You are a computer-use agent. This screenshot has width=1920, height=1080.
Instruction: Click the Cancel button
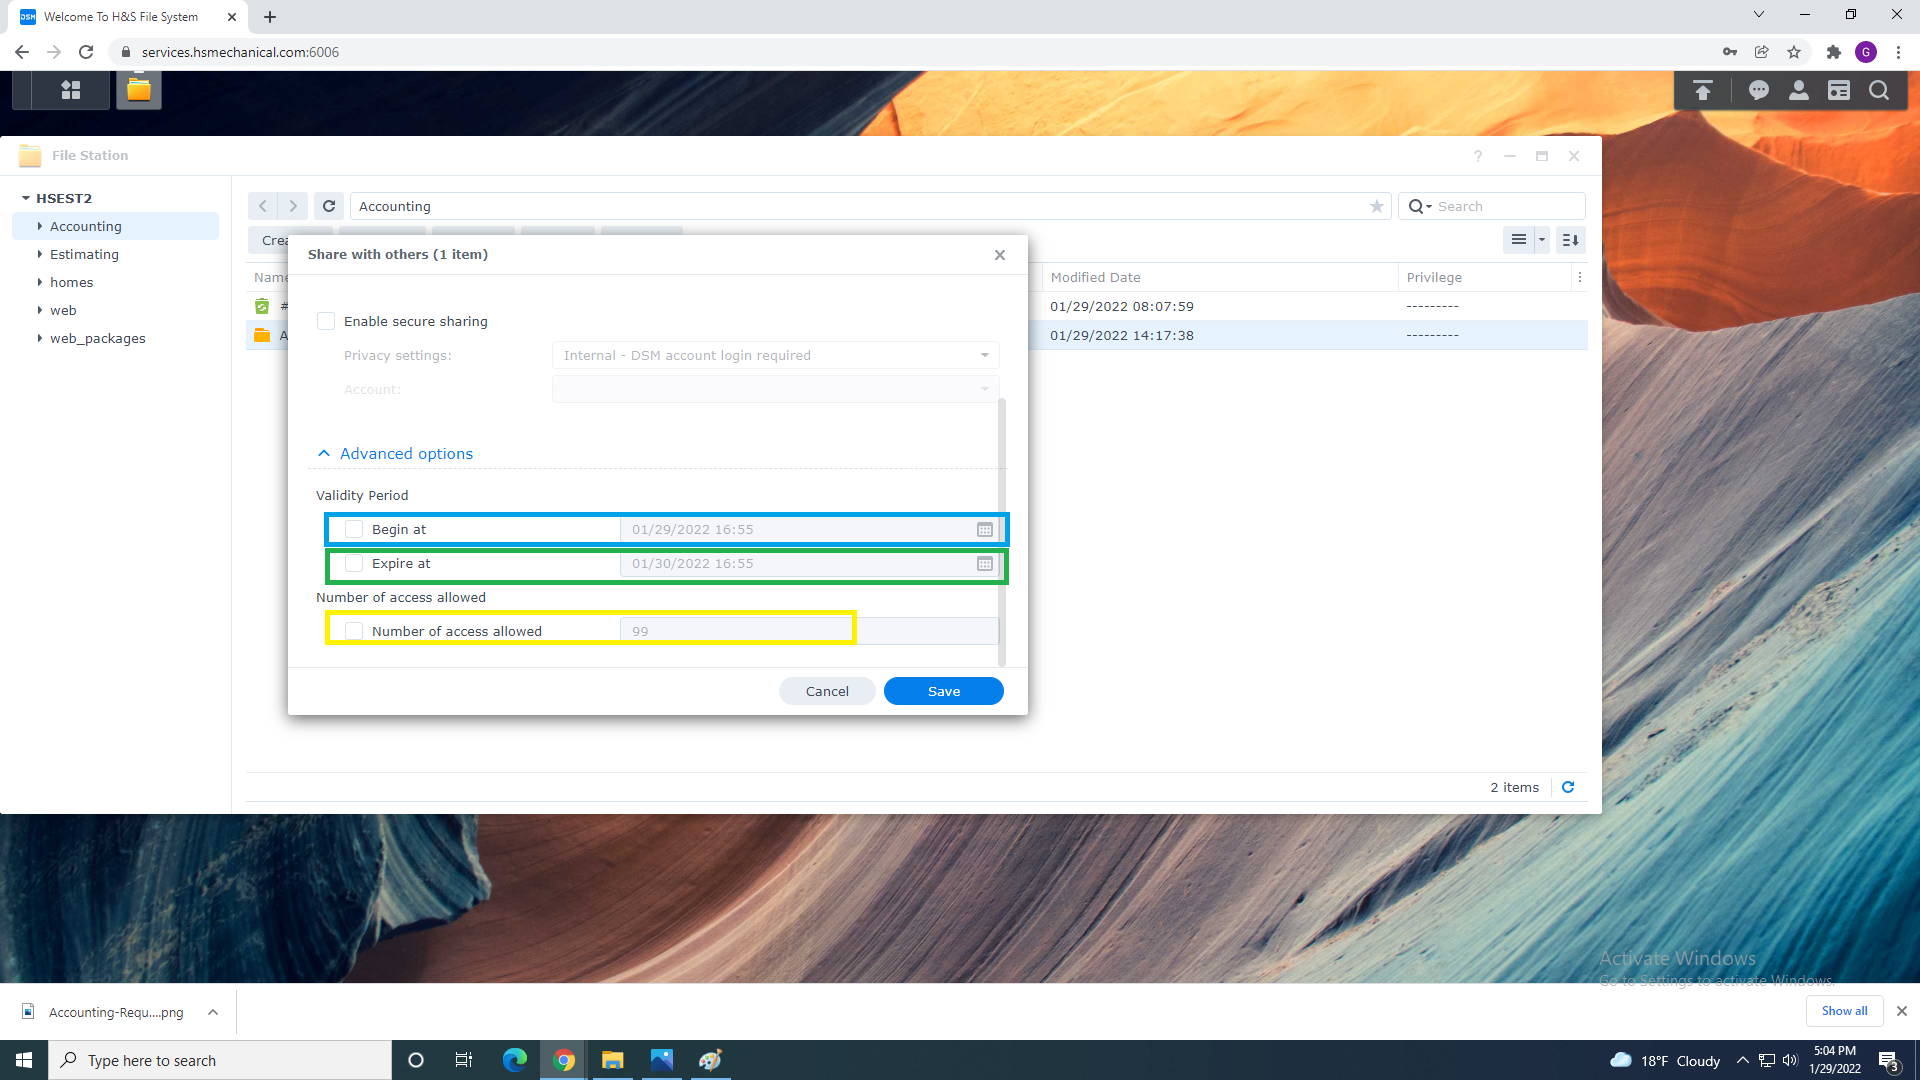pyautogui.click(x=827, y=691)
